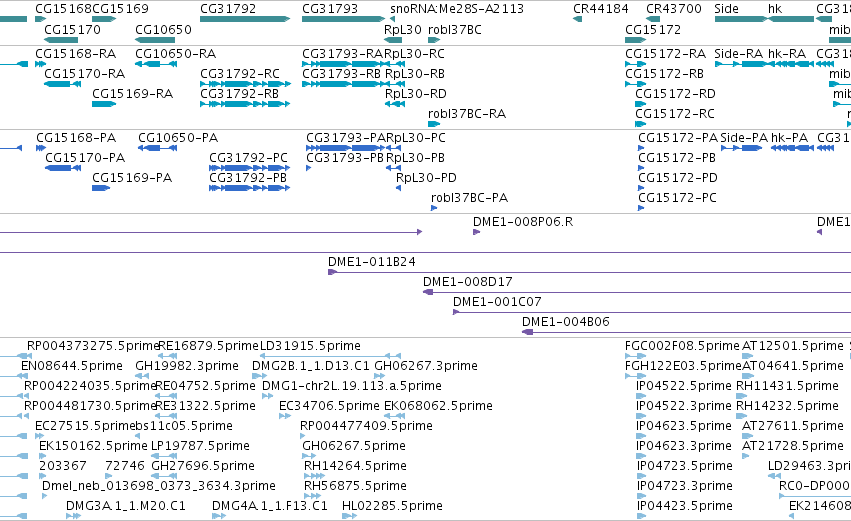The height and width of the screenshot is (521, 851).
Task: Select transcript CG31792-RB
Action: [x=245, y=104]
